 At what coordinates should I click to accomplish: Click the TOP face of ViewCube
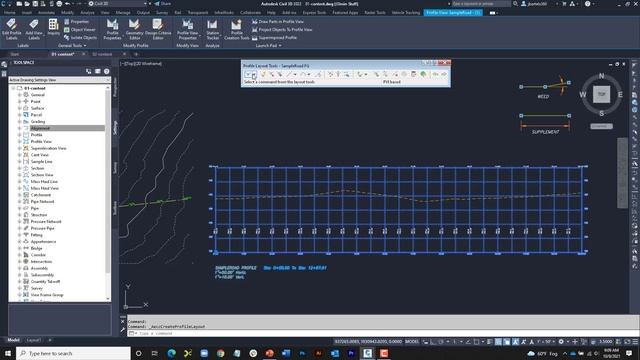pos(601,94)
